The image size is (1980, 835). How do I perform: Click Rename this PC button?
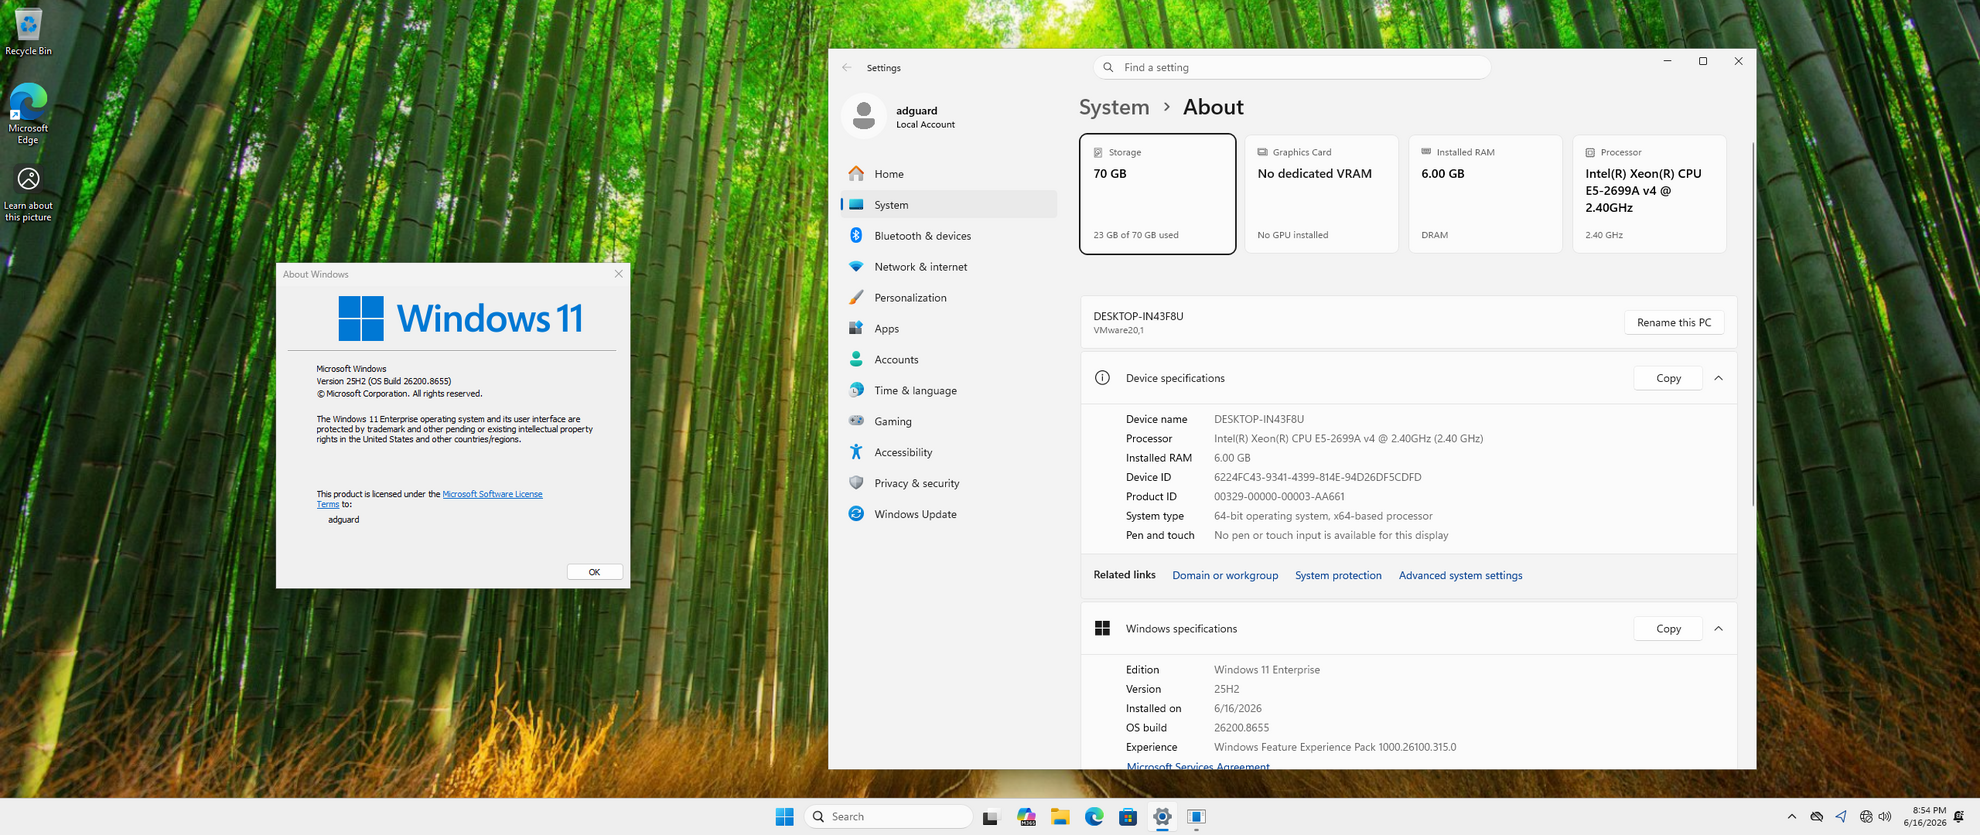1674,322
